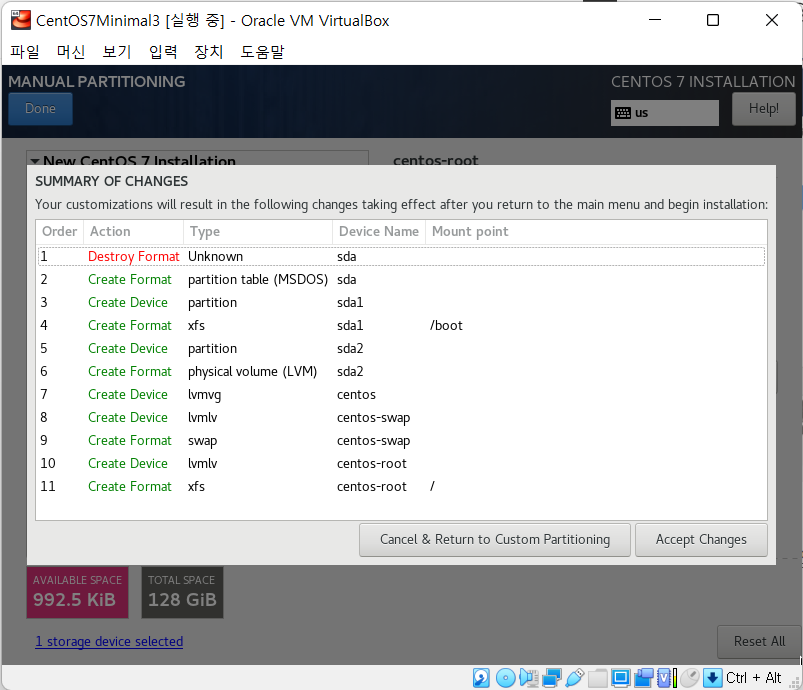Click the Ctrl + Alt host key label
Viewport: 803px width, 690px height.
tap(753, 678)
